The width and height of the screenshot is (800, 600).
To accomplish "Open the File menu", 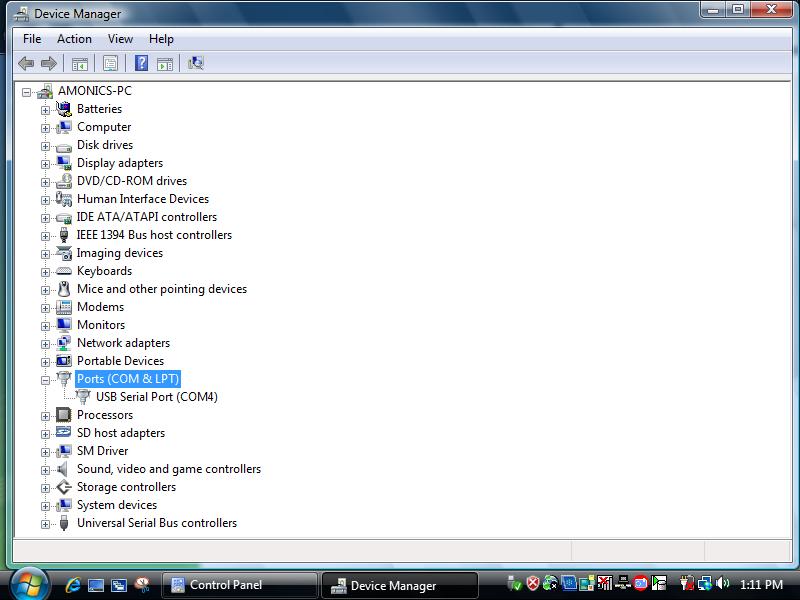I will 32,39.
